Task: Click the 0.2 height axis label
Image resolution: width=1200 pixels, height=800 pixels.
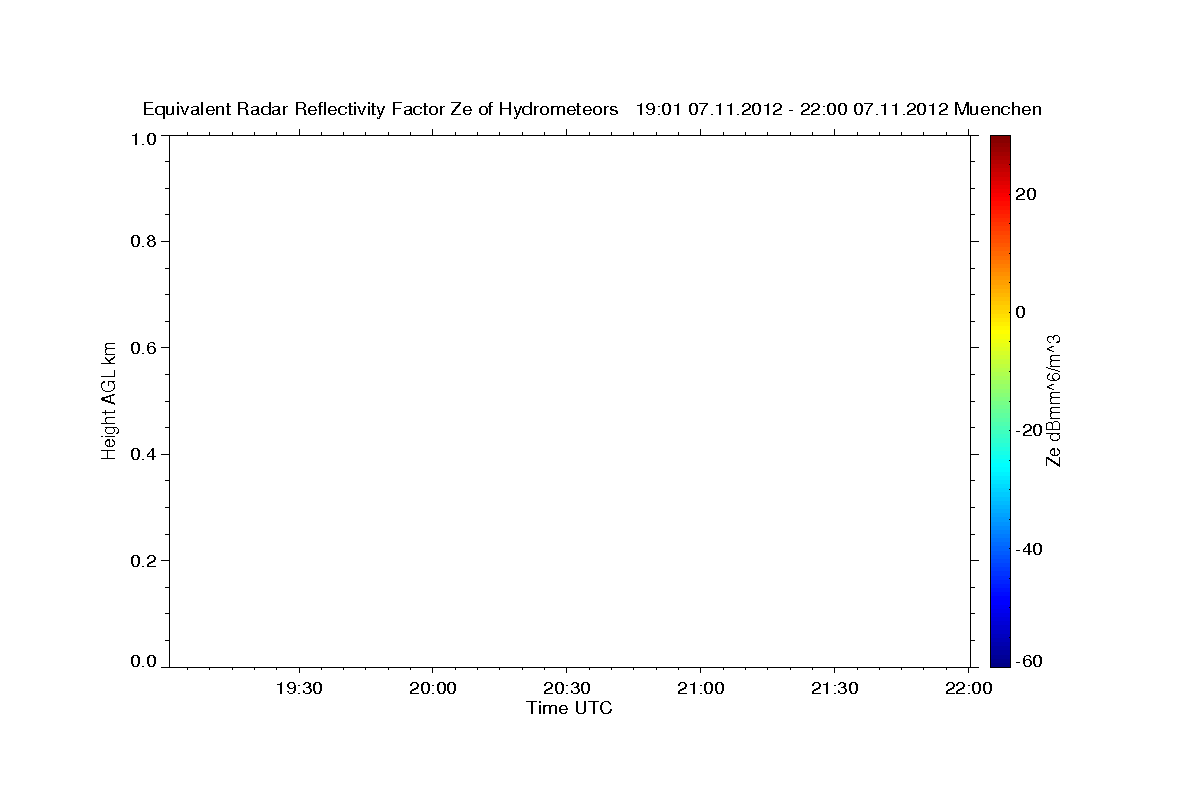Action: coord(145,561)
